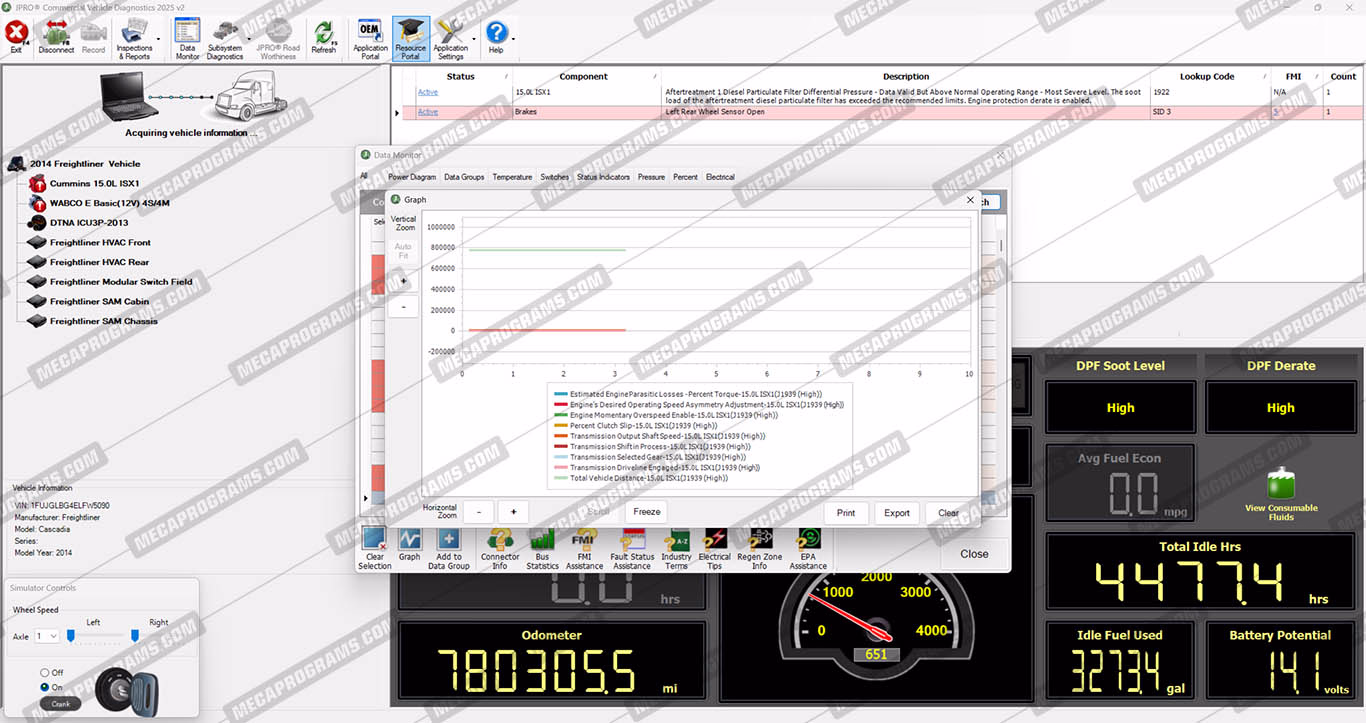Select the On ignition radio button
The height and width of the screenshot is (723, 1366).
[45, 687]
